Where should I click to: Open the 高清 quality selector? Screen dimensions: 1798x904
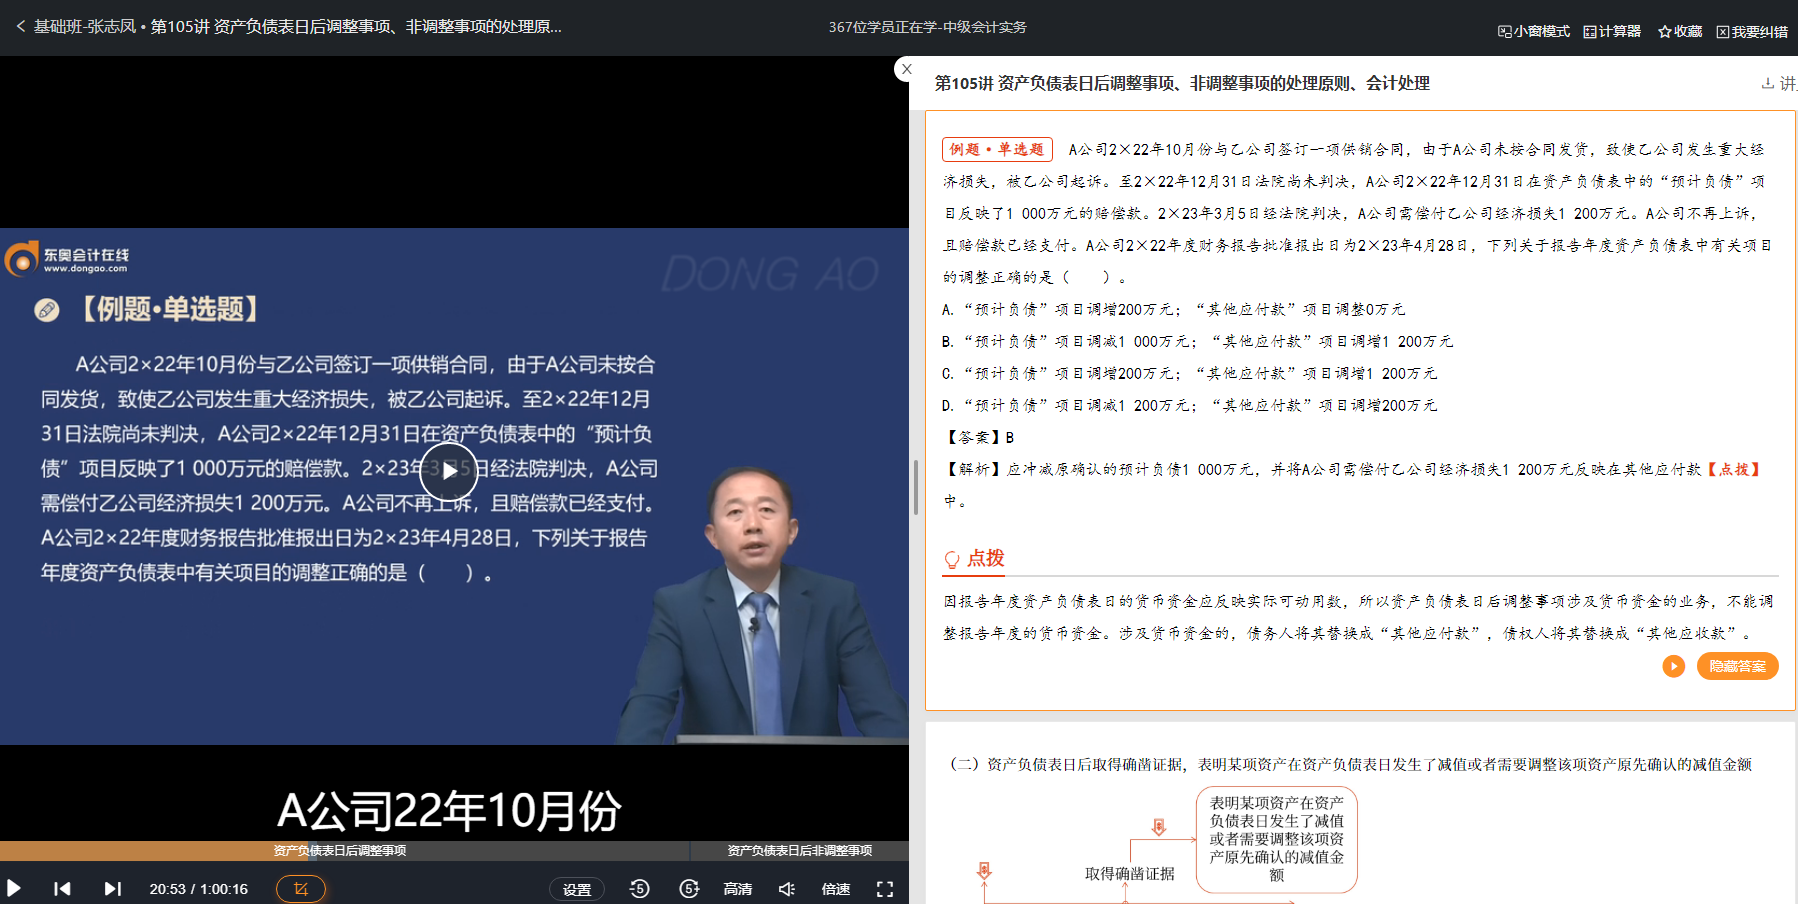pyautogui.click(x=737, y=888)
